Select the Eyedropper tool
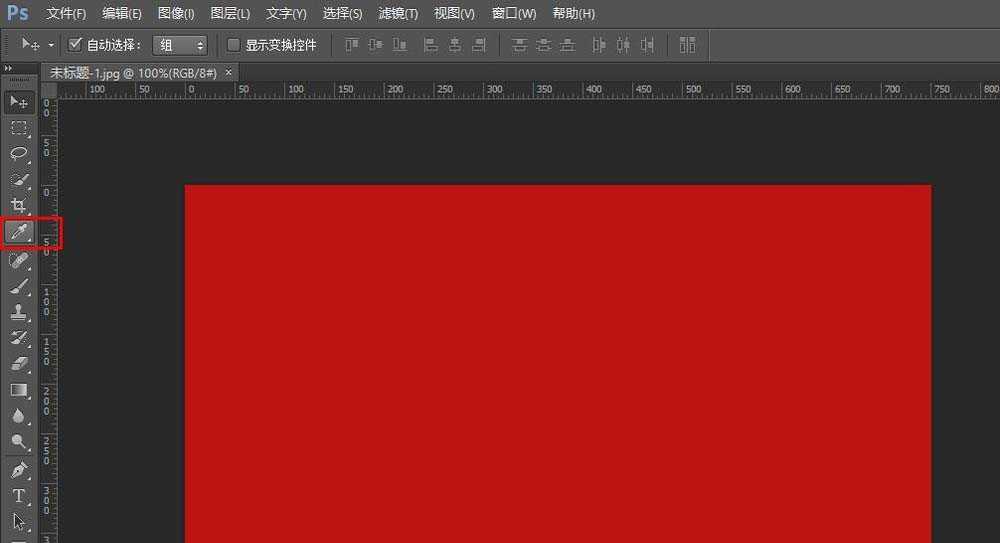Viewport: 1000px width, 543px height. click(19, 233)
